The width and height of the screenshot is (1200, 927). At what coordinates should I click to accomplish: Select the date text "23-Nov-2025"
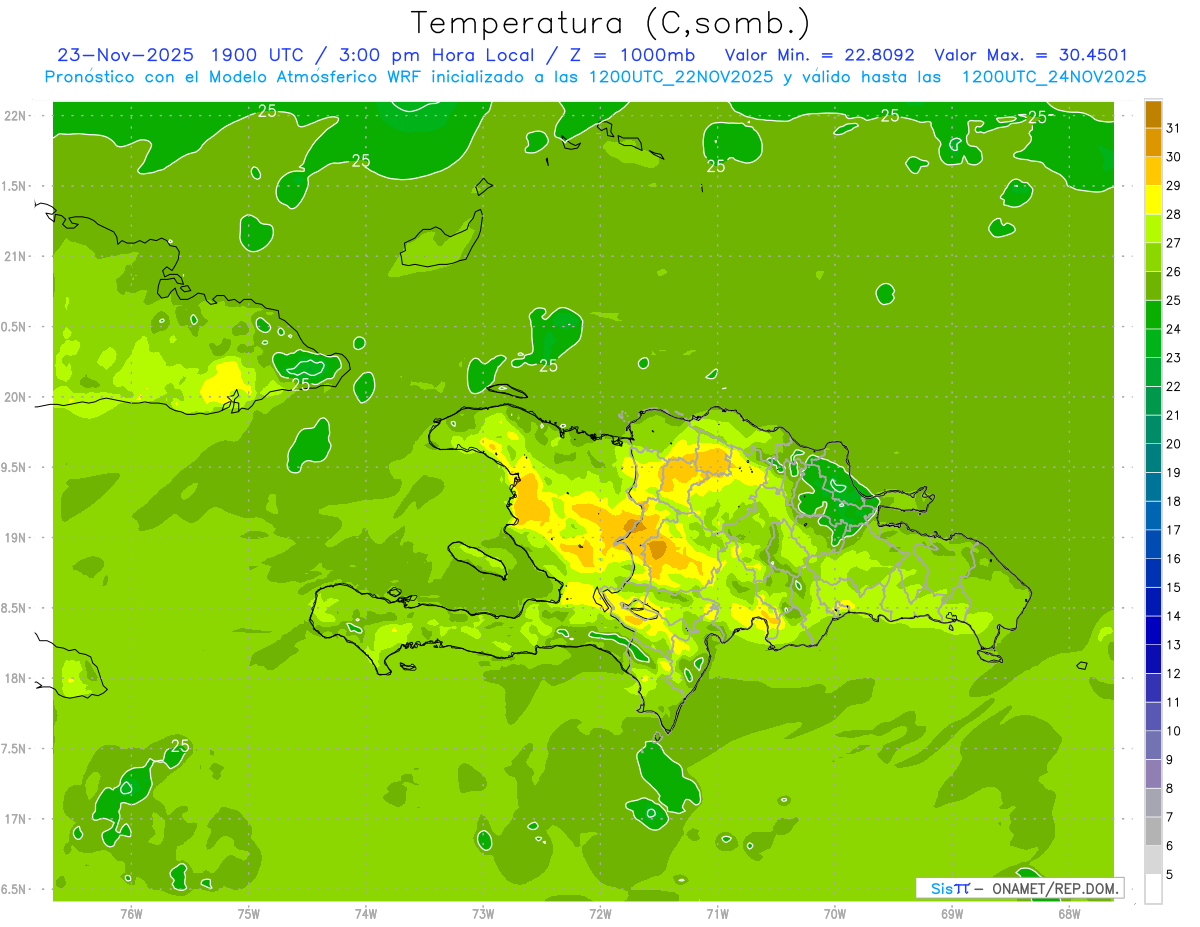[126, 55]
